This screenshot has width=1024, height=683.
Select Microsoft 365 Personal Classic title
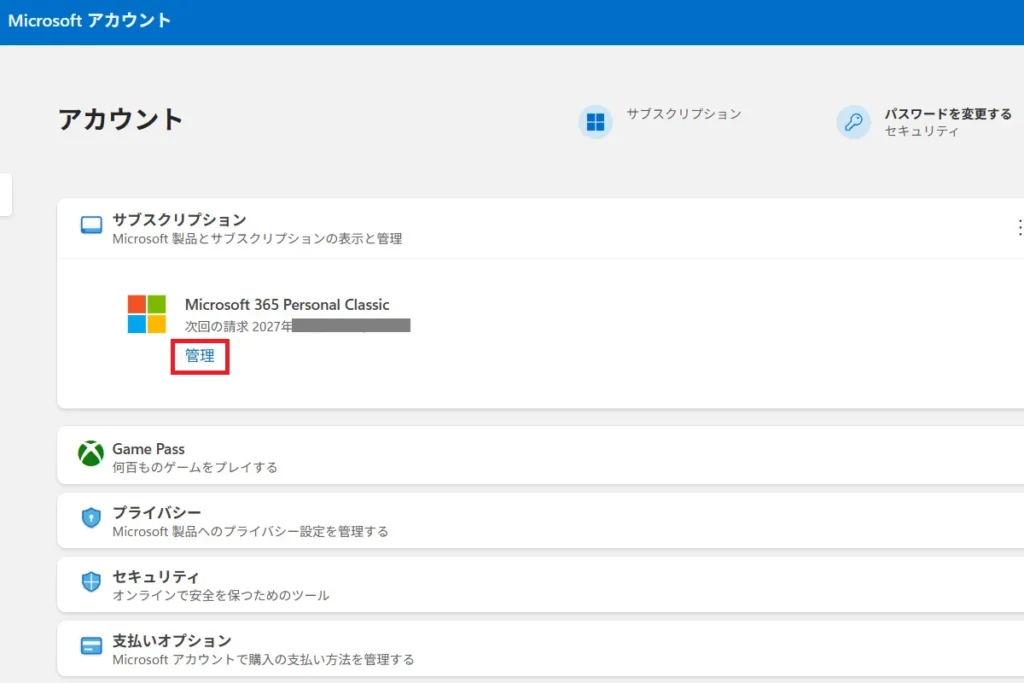coord(287,304)
